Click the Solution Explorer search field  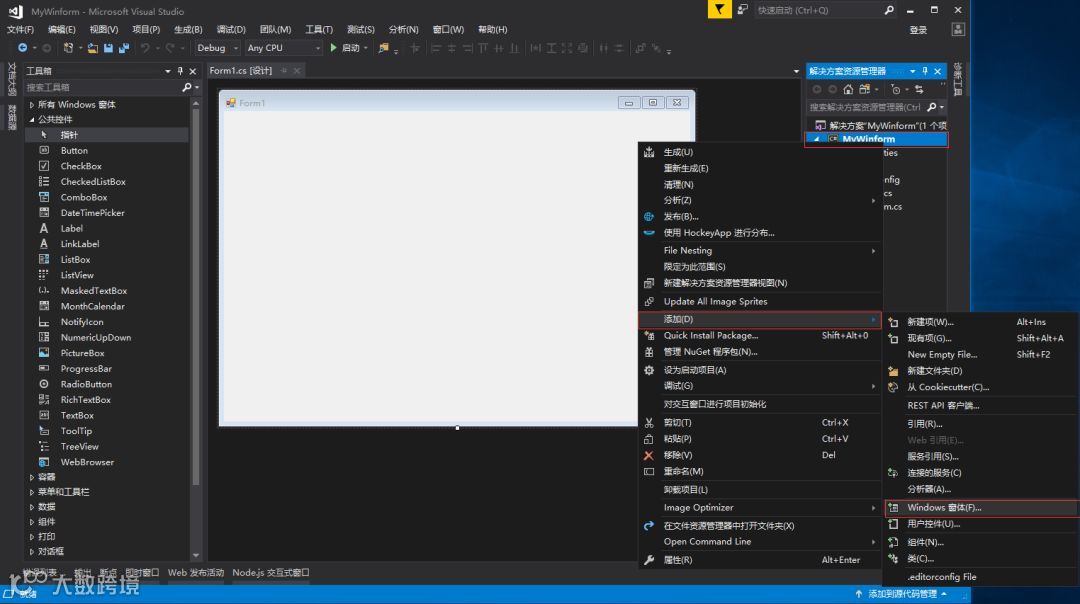tap(865, 107)
